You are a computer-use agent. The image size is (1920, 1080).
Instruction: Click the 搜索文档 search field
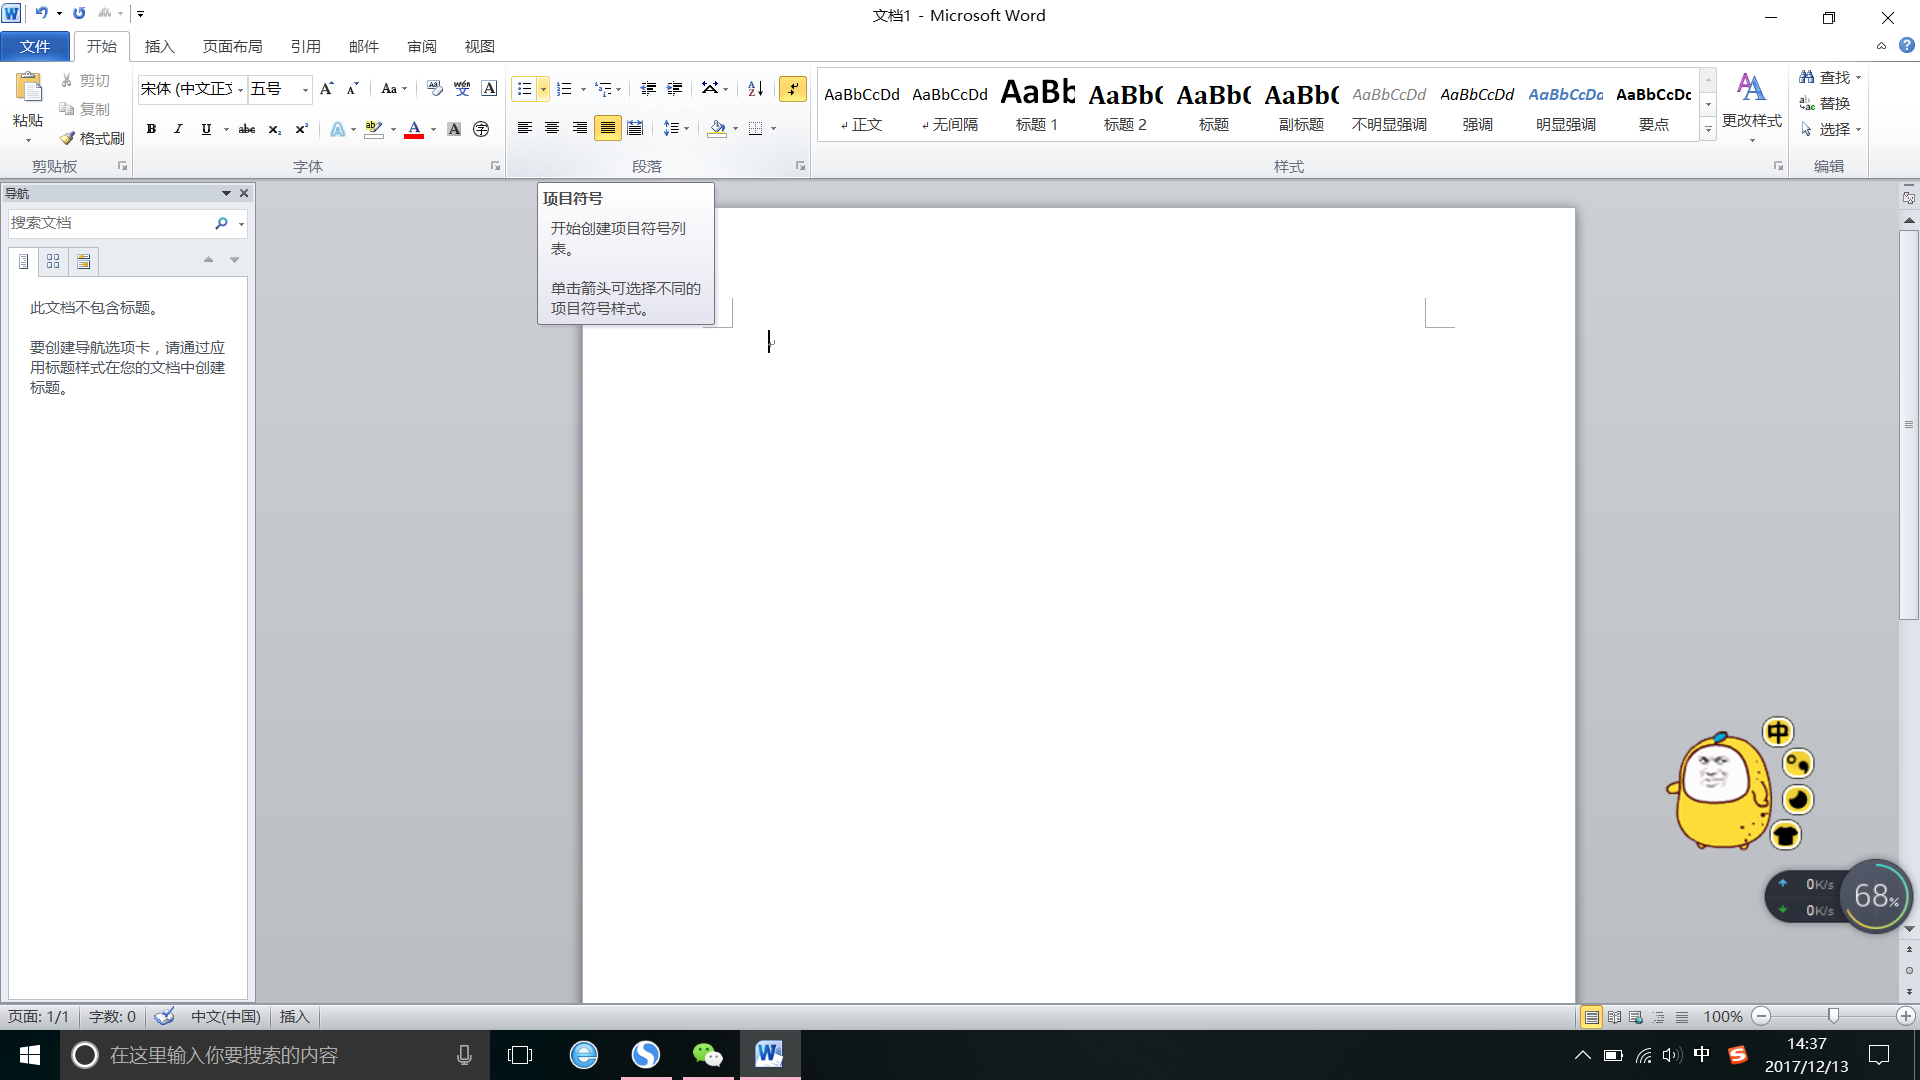pyautogui.click(x=108, y=223)
